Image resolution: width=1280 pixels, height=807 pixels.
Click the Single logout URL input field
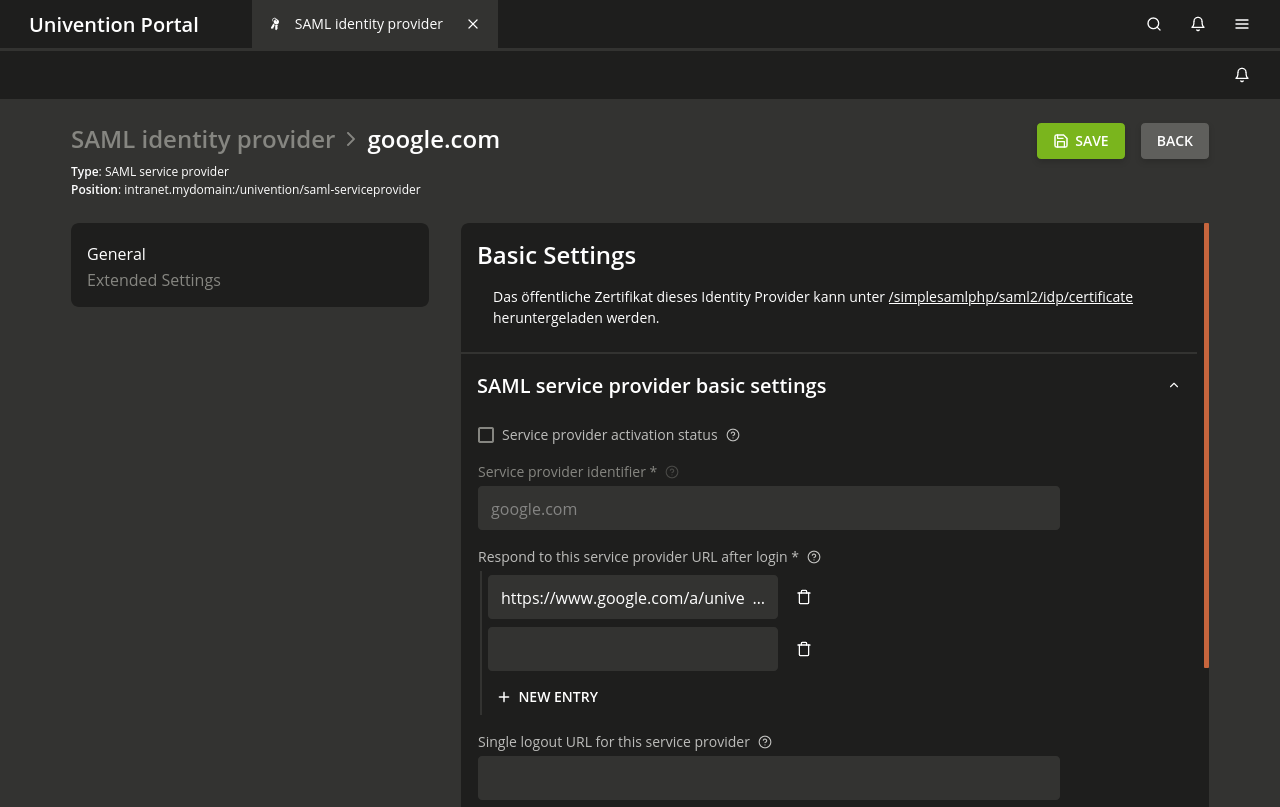click(x=768, y=778)
